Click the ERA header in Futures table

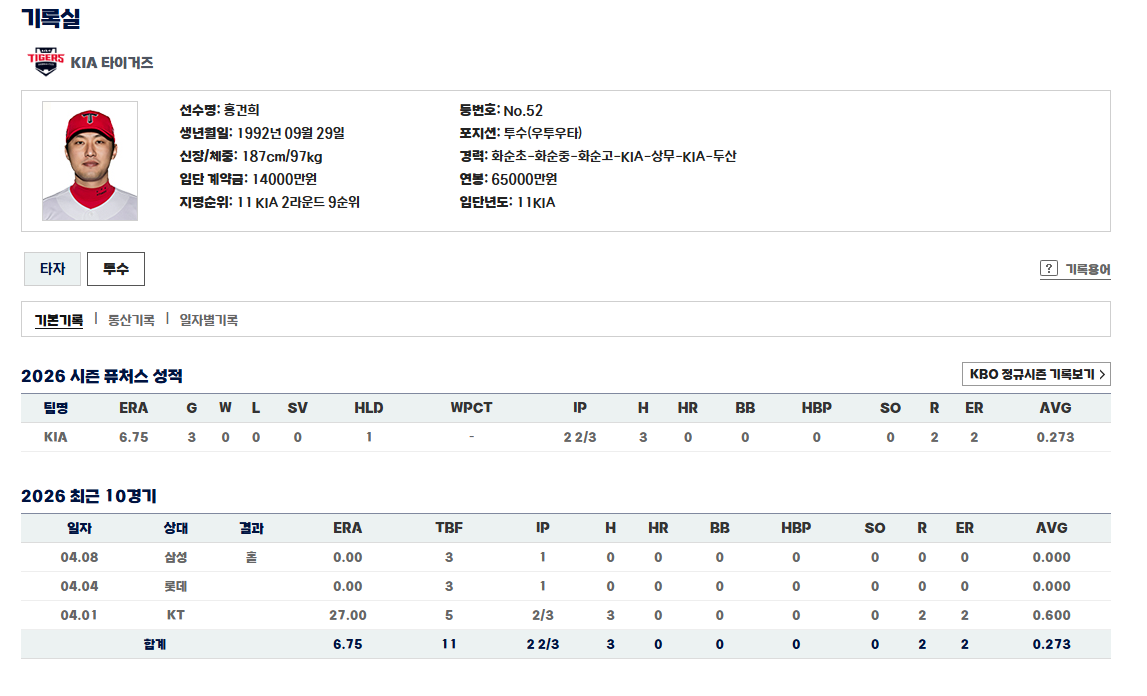tap(133, 408)
